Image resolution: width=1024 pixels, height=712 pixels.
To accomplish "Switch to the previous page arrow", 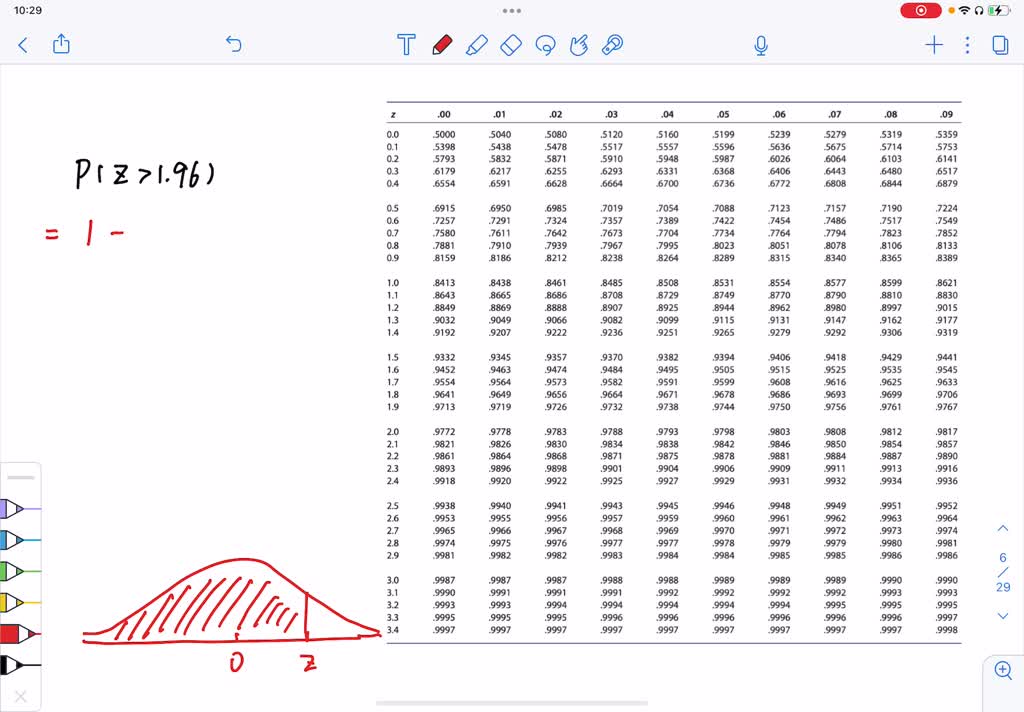I will [1003, 528].
